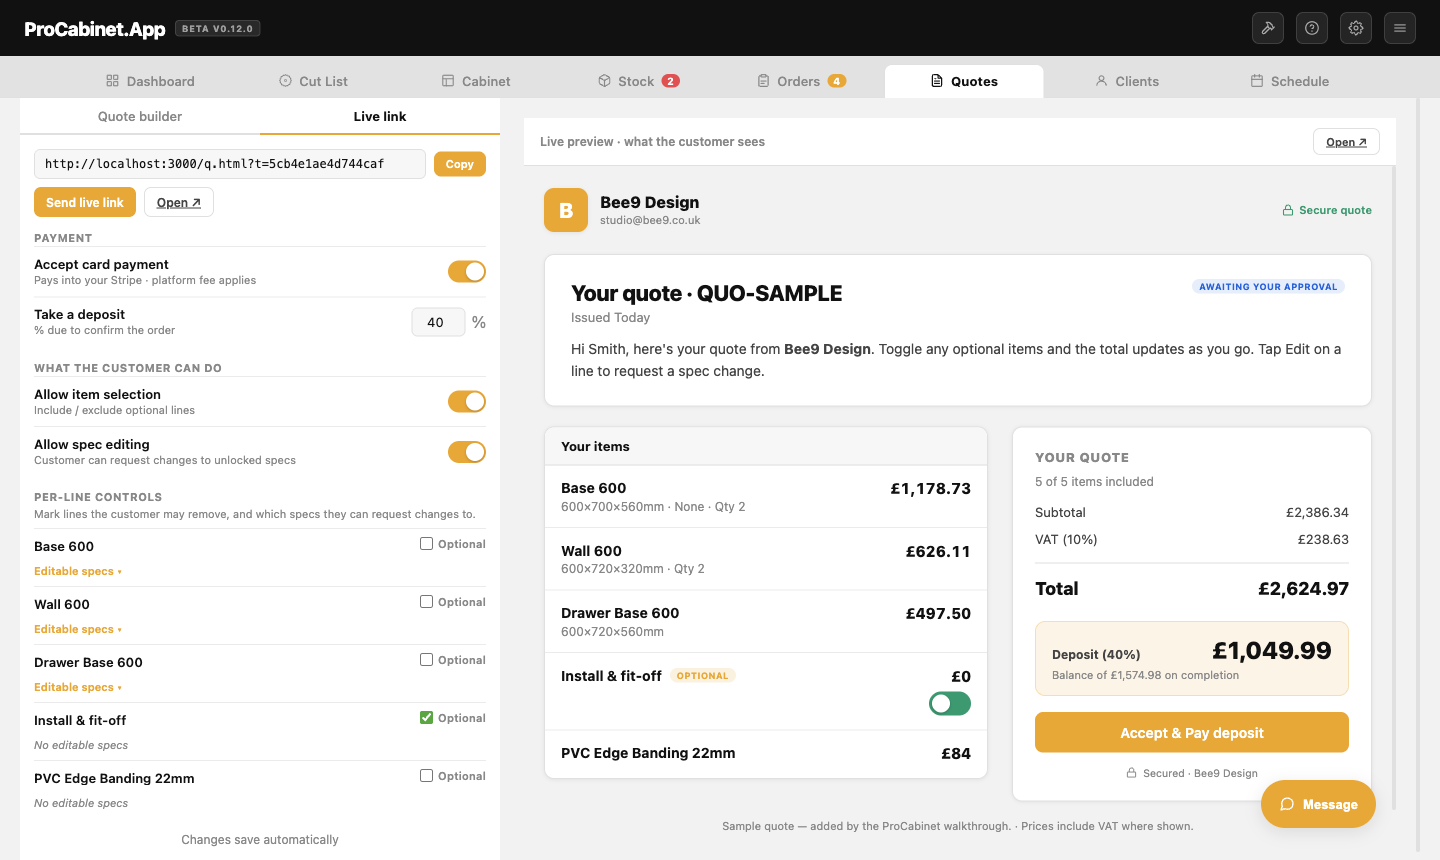Click the Base 600 item row in preview
This screenshot has width=1440, height=860.
pyautogui.click(x=766, y=496)
